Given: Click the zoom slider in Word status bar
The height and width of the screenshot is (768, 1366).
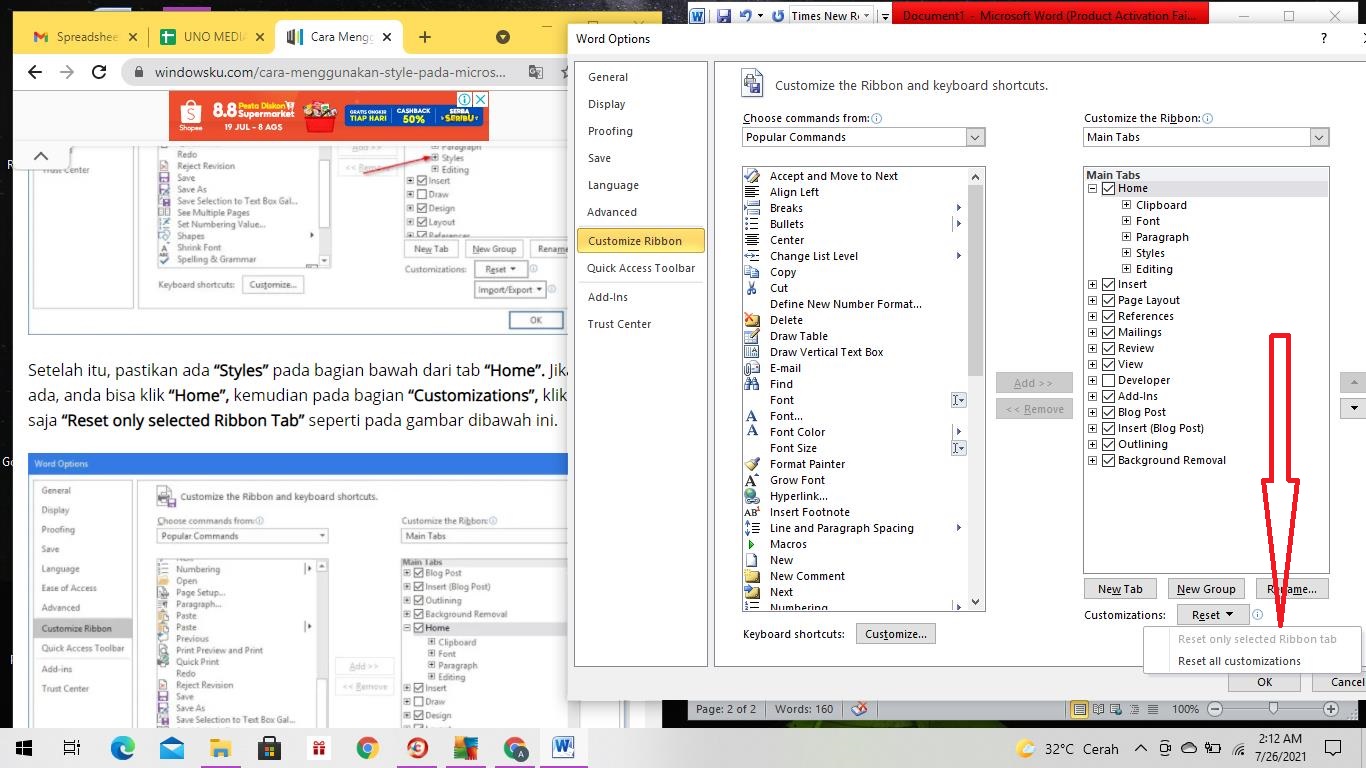Looking at the screenshot, I should point(1272,708).
